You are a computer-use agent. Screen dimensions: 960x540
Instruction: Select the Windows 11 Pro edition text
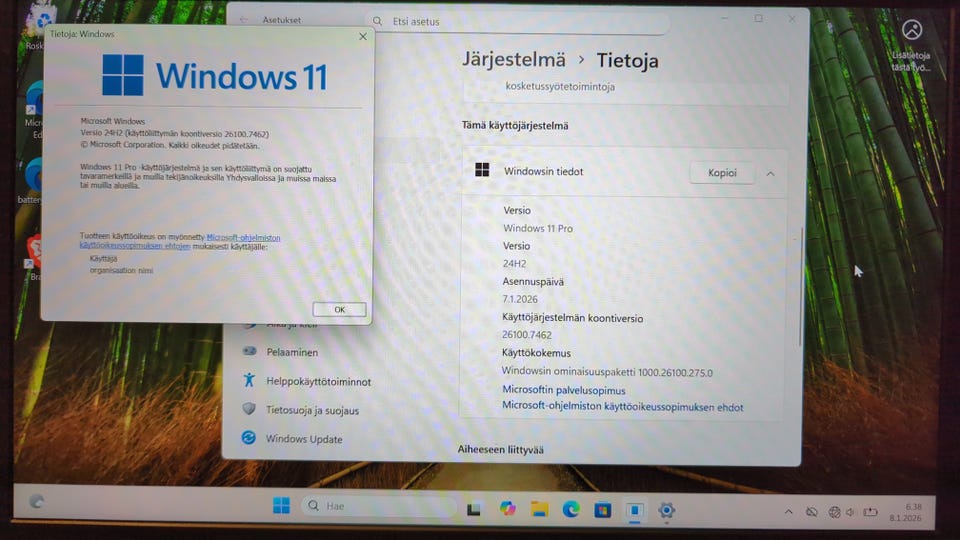(538, 228)
